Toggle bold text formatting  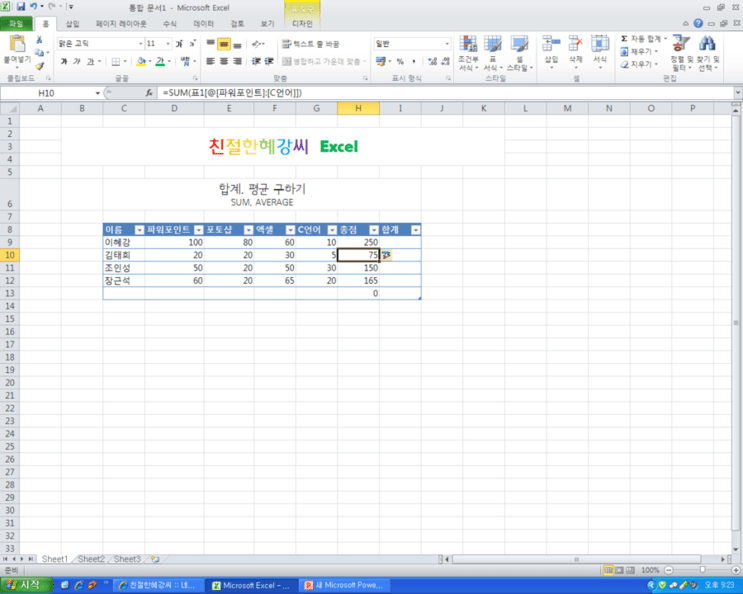64,62
